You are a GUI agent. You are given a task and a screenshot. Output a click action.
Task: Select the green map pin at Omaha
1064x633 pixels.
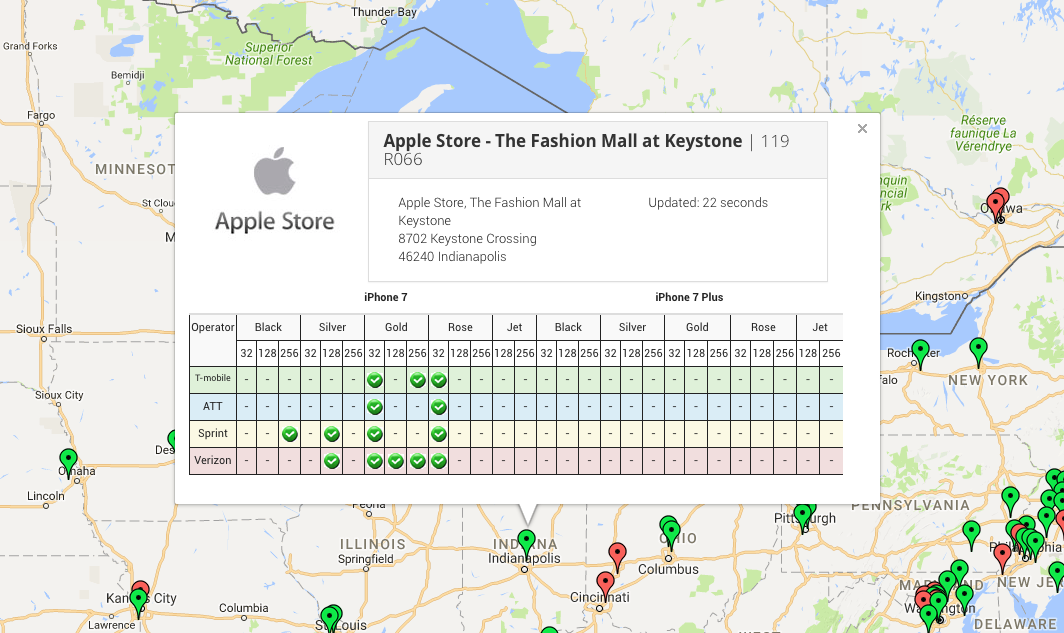(x=69, y=462)
